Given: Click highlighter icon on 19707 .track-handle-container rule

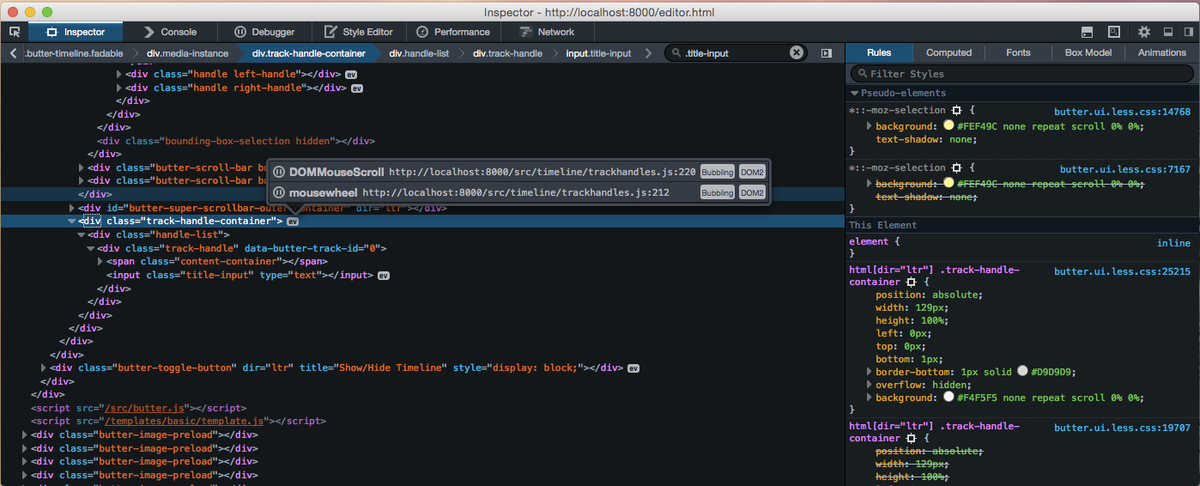Looking at the screenshot, I should pos(911,438).
